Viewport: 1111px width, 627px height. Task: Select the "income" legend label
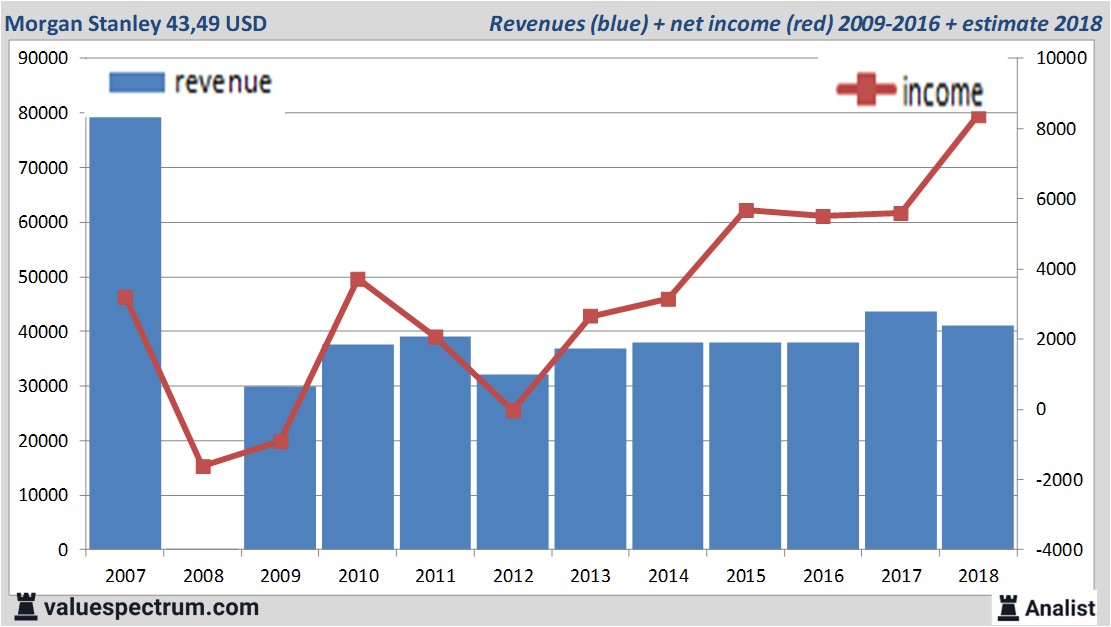[x=942, y=92]
